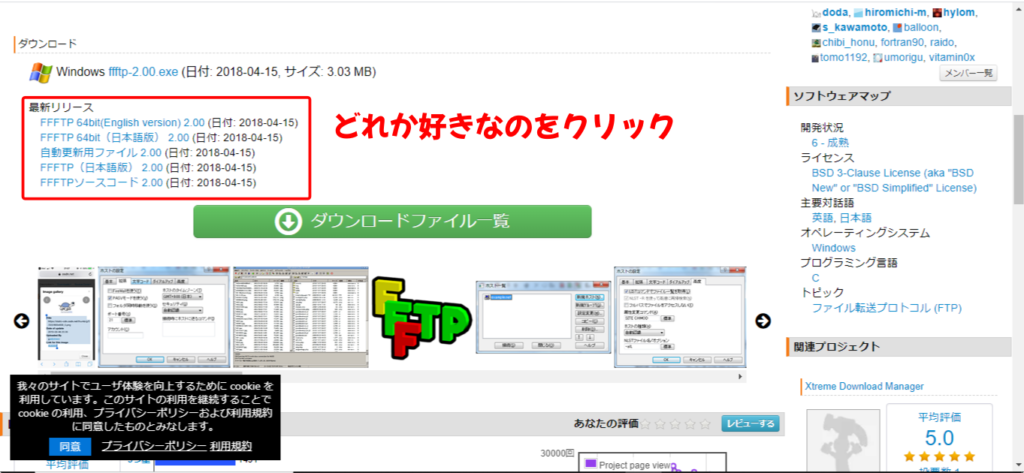Open プライバシーポリシー link in cookie notice
Screen dimensions: 1024x473
pos(153,446)
